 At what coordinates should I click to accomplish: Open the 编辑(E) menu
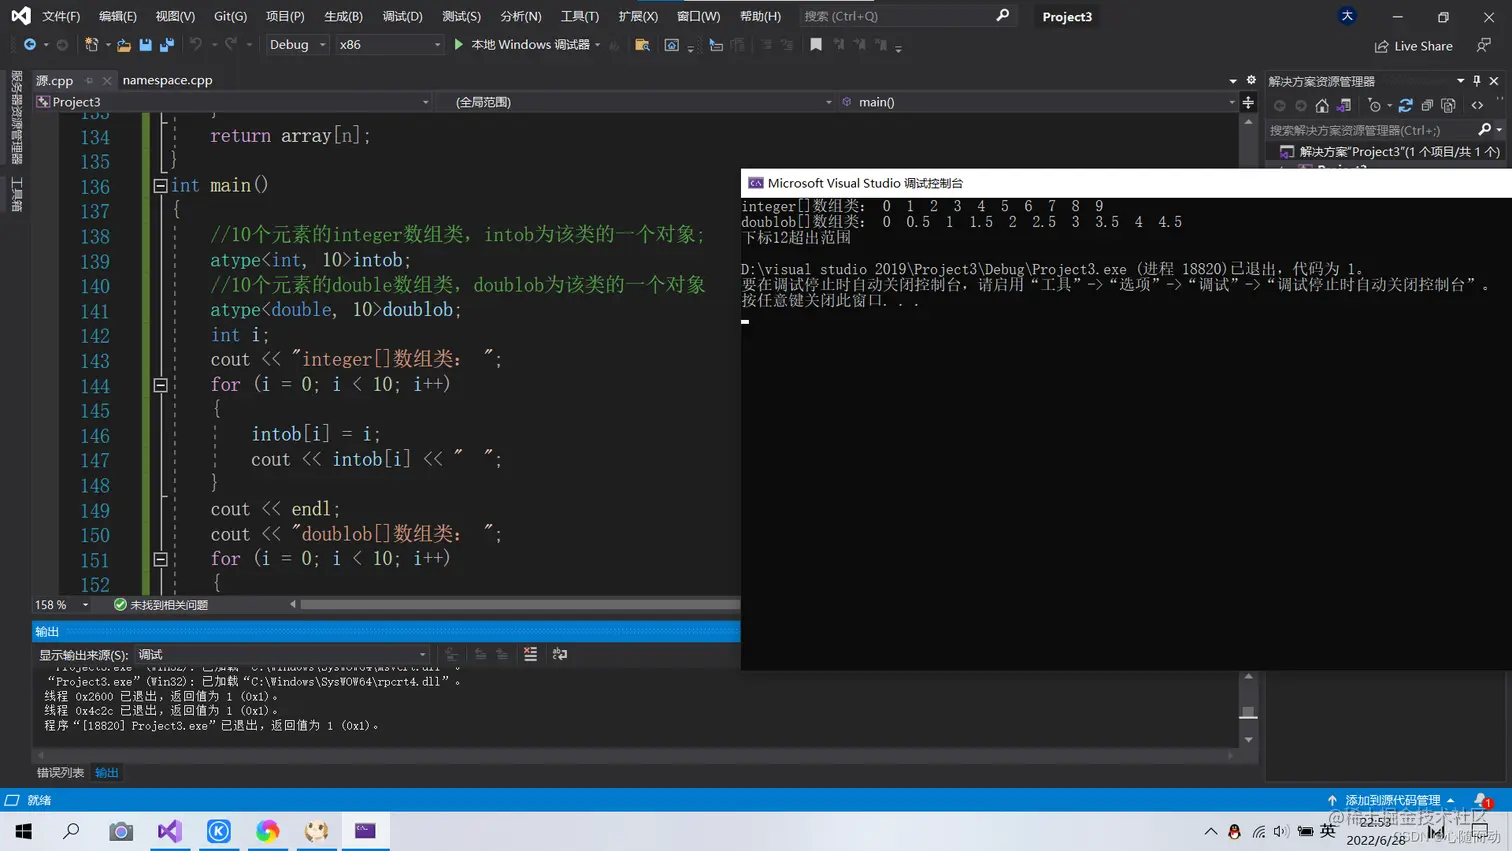(x=118, y=16)
